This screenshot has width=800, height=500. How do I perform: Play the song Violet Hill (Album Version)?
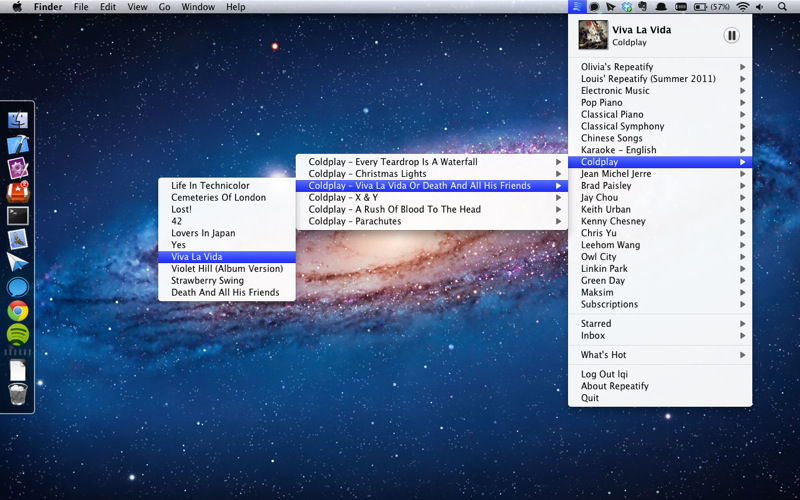point(227,268)
